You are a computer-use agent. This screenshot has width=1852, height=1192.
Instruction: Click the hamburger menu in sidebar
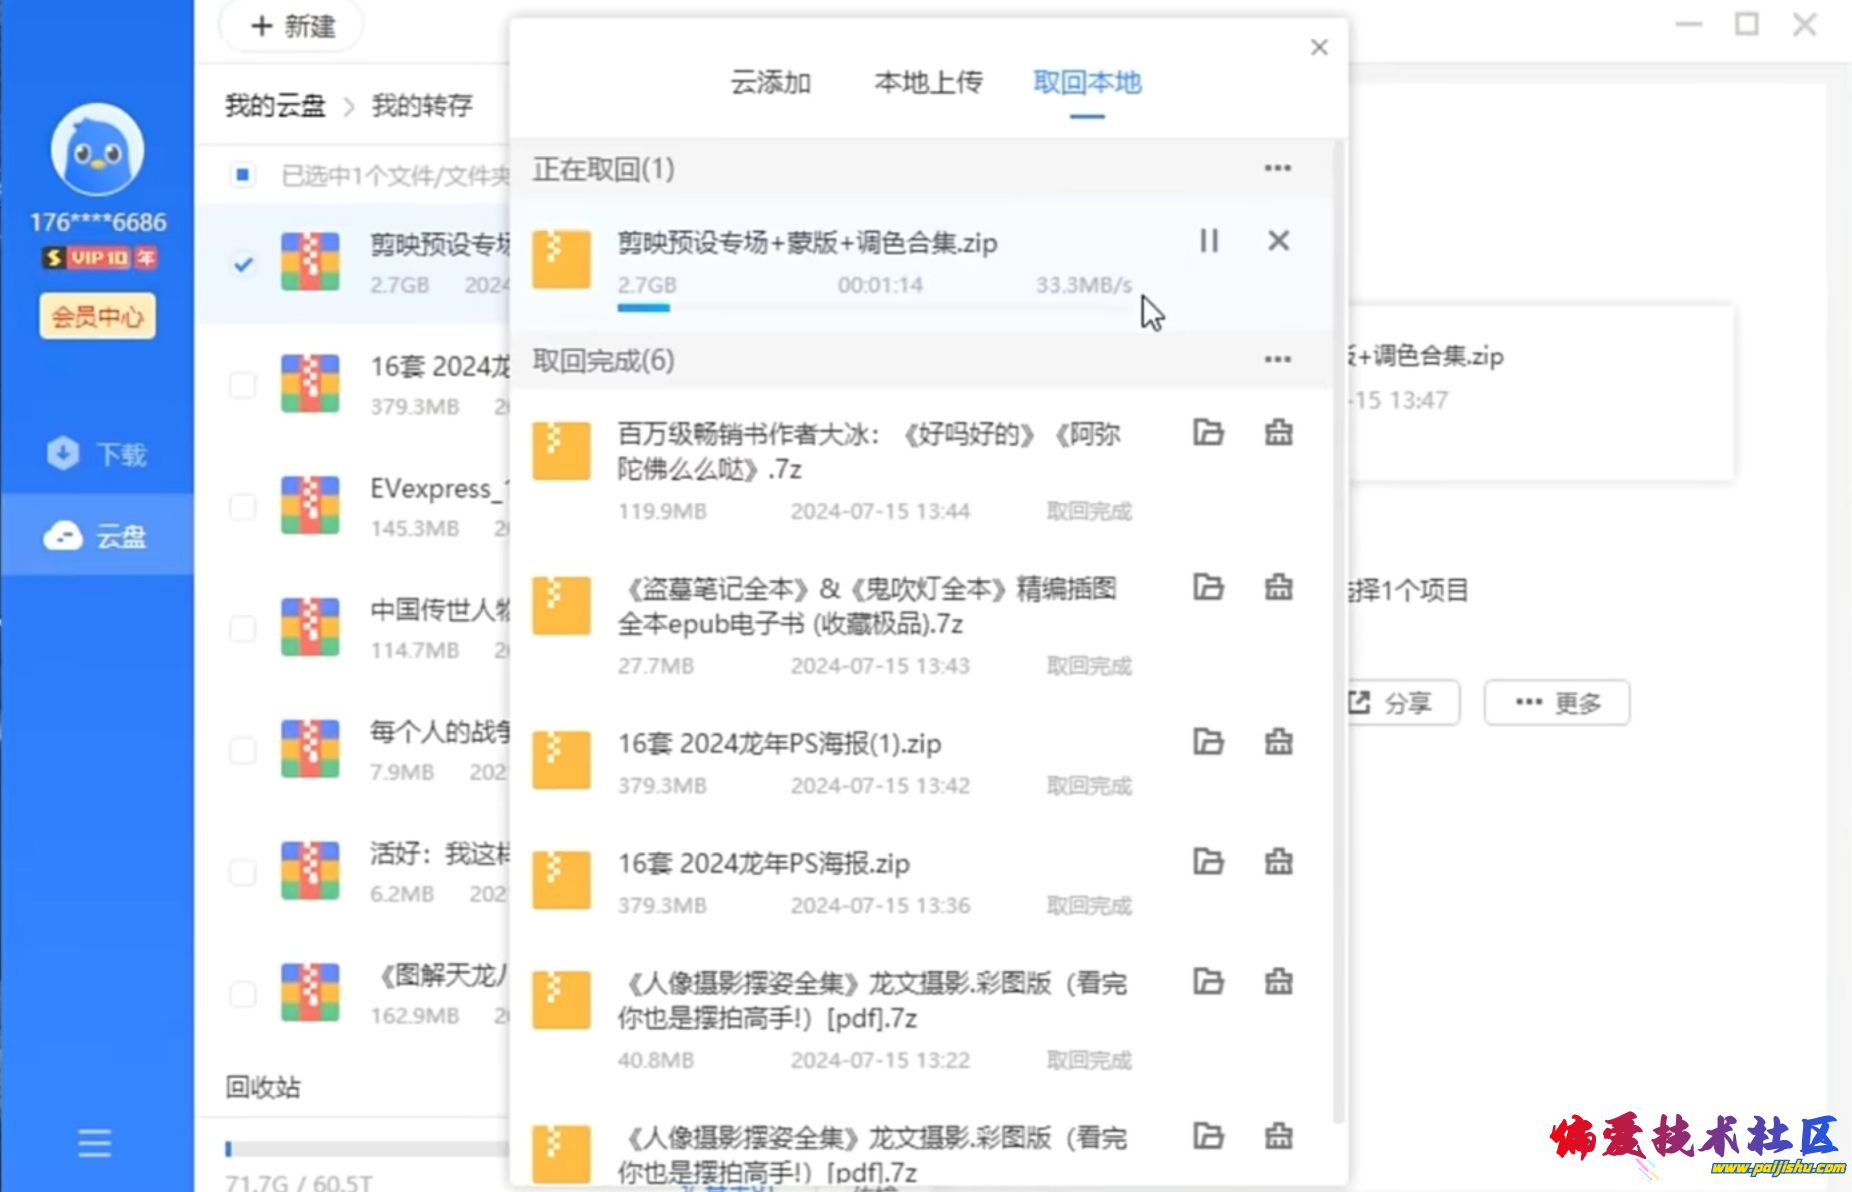[95, 1142]
